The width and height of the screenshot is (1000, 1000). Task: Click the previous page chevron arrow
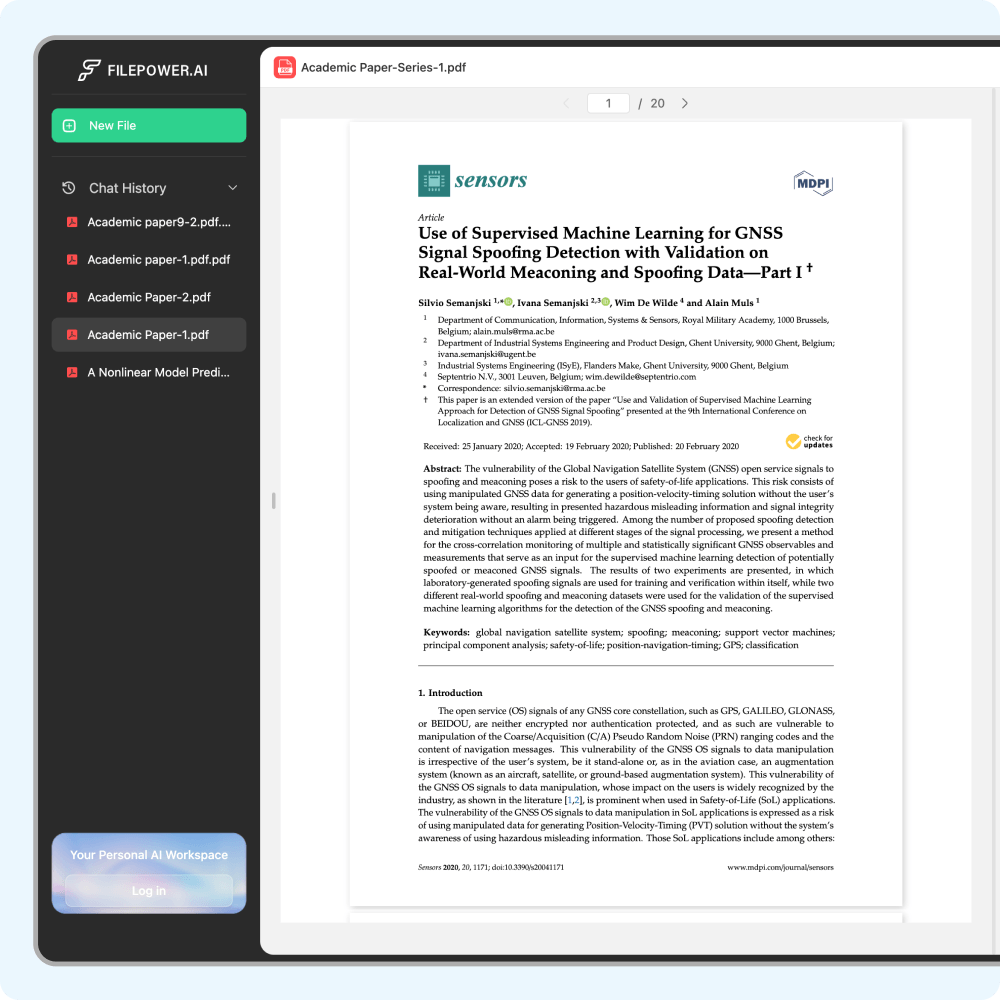(x=566, y=103)
